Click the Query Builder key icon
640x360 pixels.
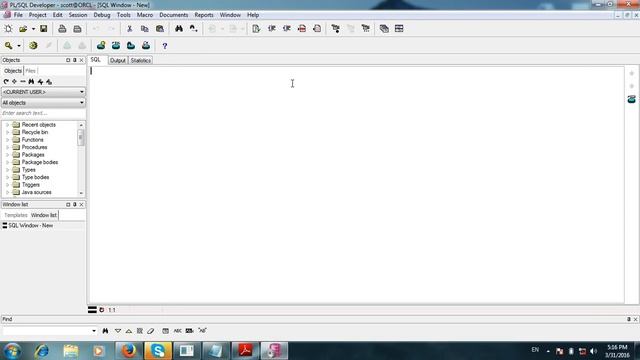click(8, 46)
